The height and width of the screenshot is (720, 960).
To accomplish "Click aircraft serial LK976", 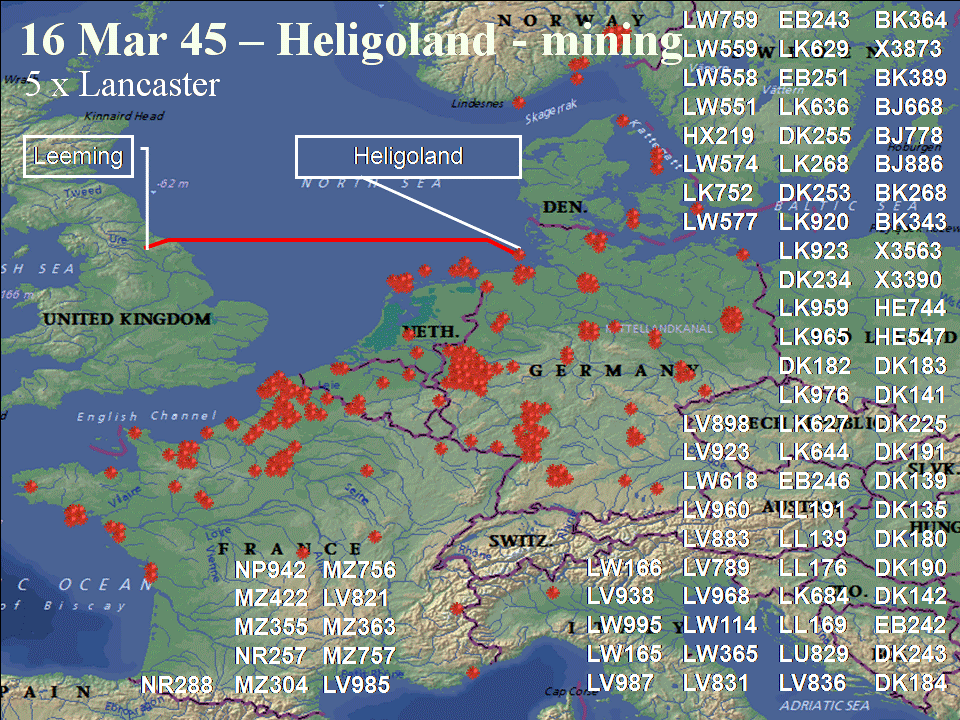I will coord(814,395).
